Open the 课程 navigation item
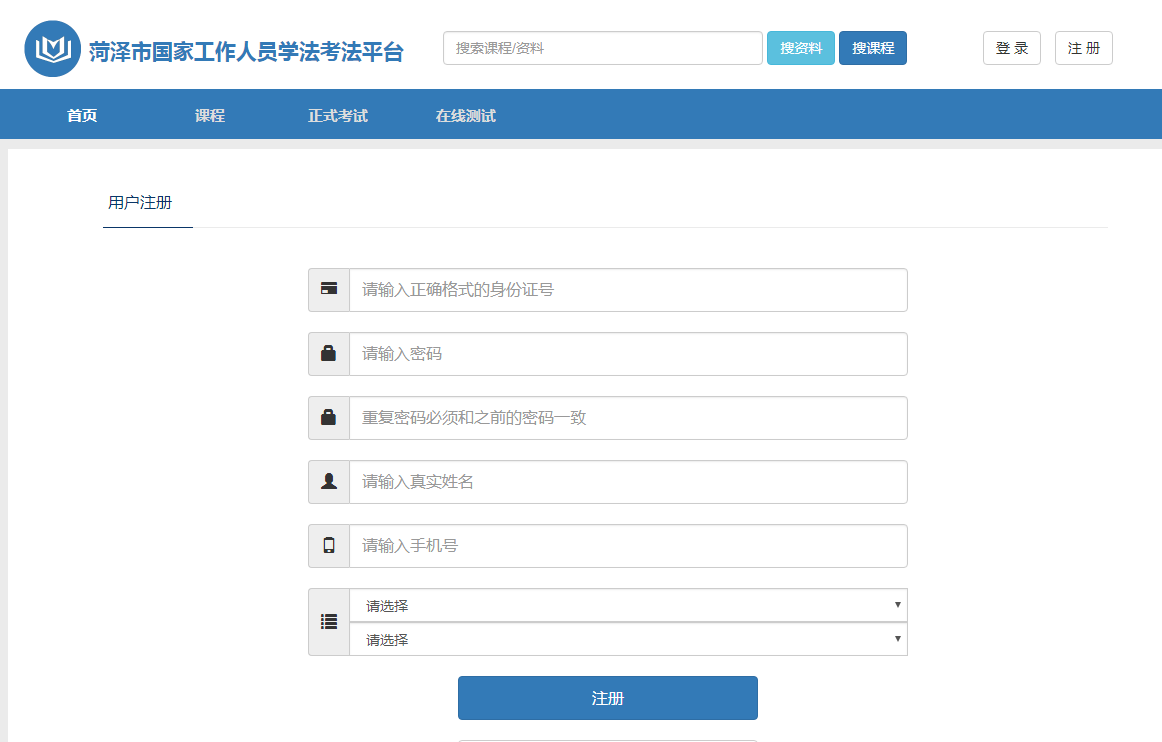 (210, 116)
